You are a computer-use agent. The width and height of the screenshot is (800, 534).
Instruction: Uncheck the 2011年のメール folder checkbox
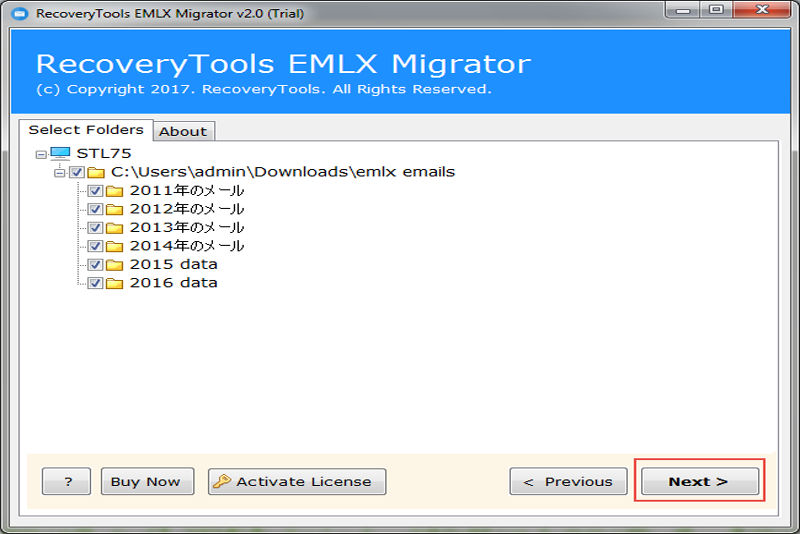tap(95, 191)
